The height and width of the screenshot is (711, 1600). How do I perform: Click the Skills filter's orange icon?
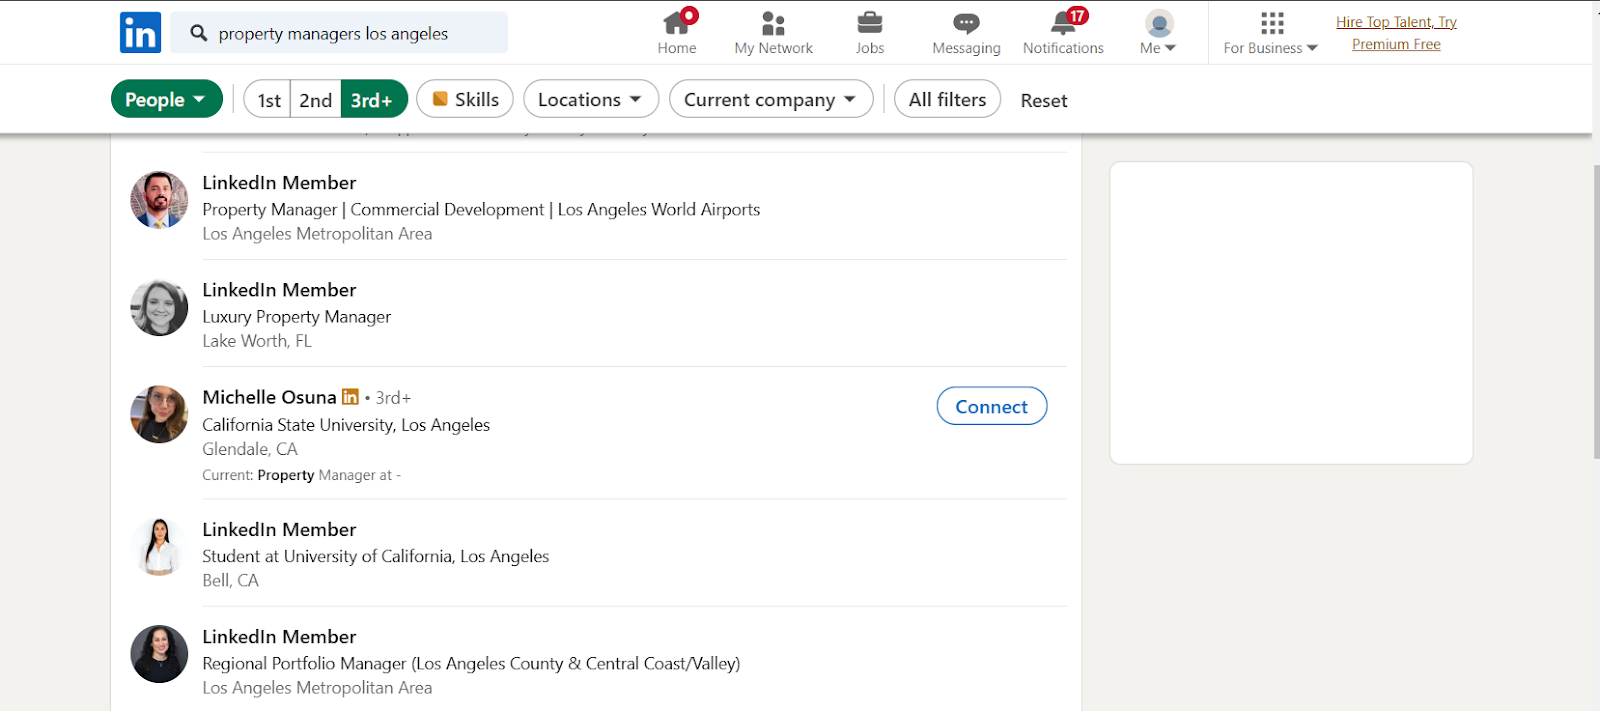[x=440, y=99]
